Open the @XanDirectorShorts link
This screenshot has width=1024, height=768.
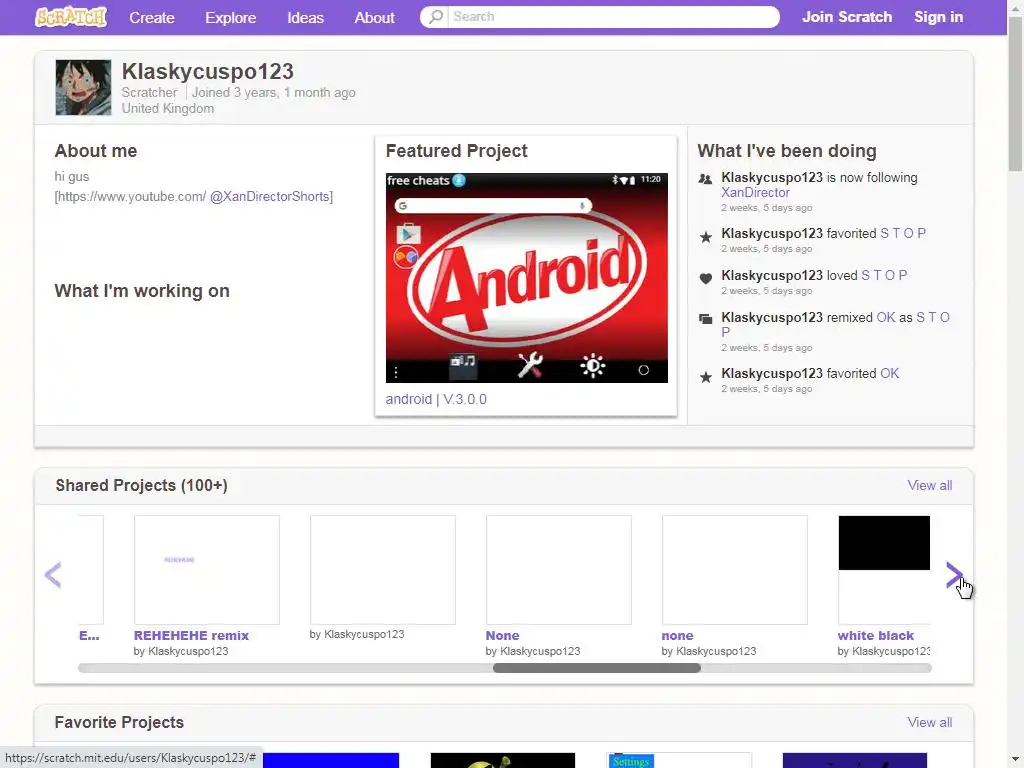270,197
